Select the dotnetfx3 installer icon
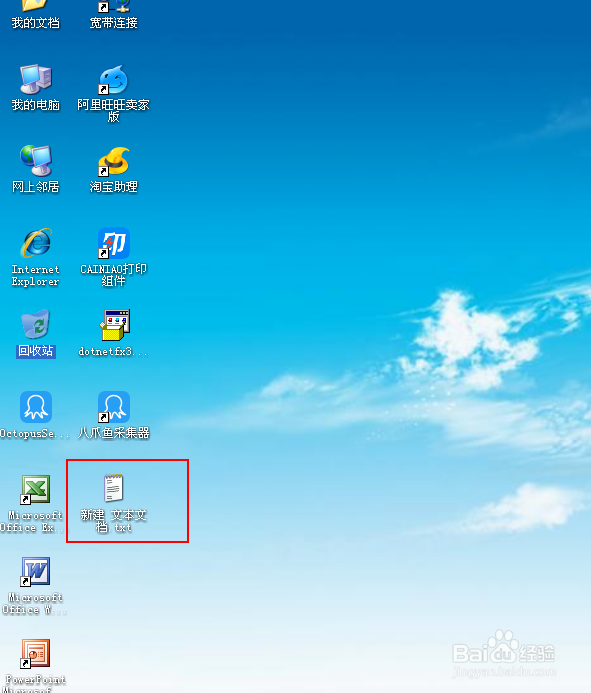Viewport: 591px width, 693px height. [x=114, y=325]
